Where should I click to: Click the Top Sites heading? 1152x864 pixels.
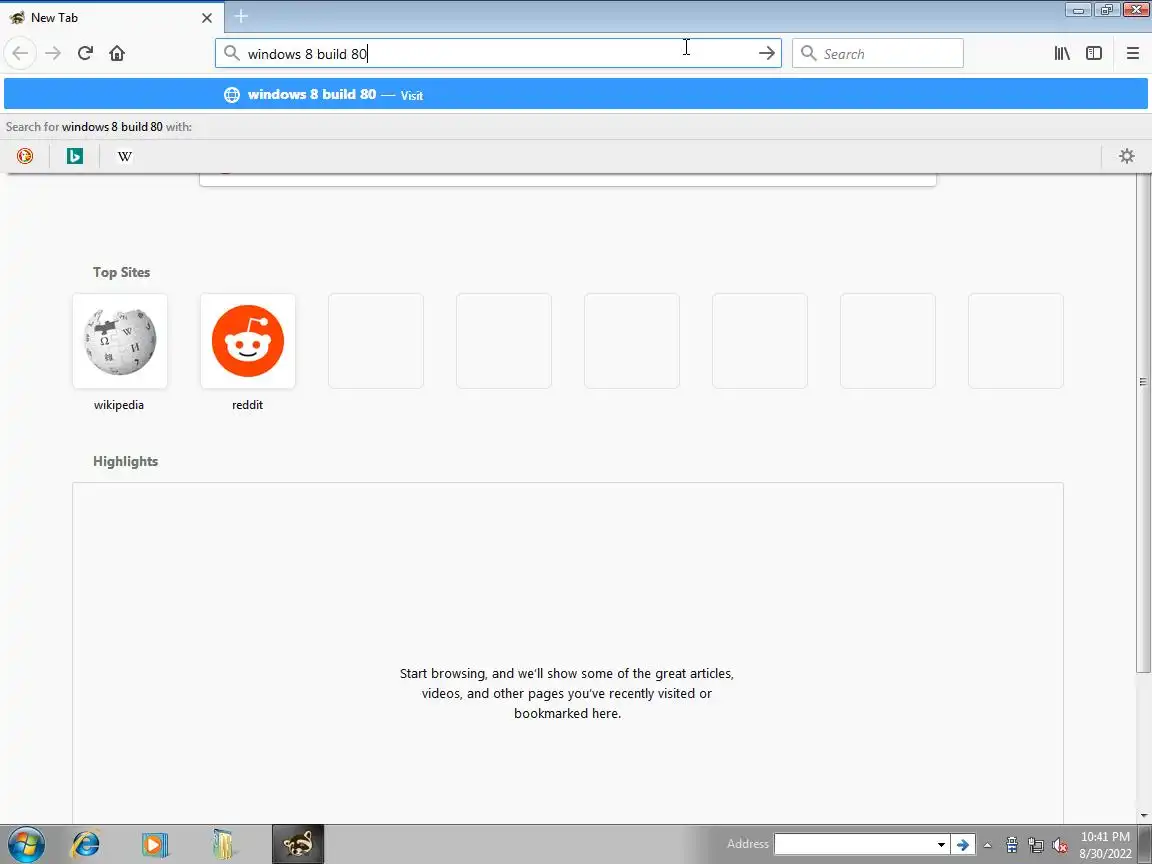(121, 272)
